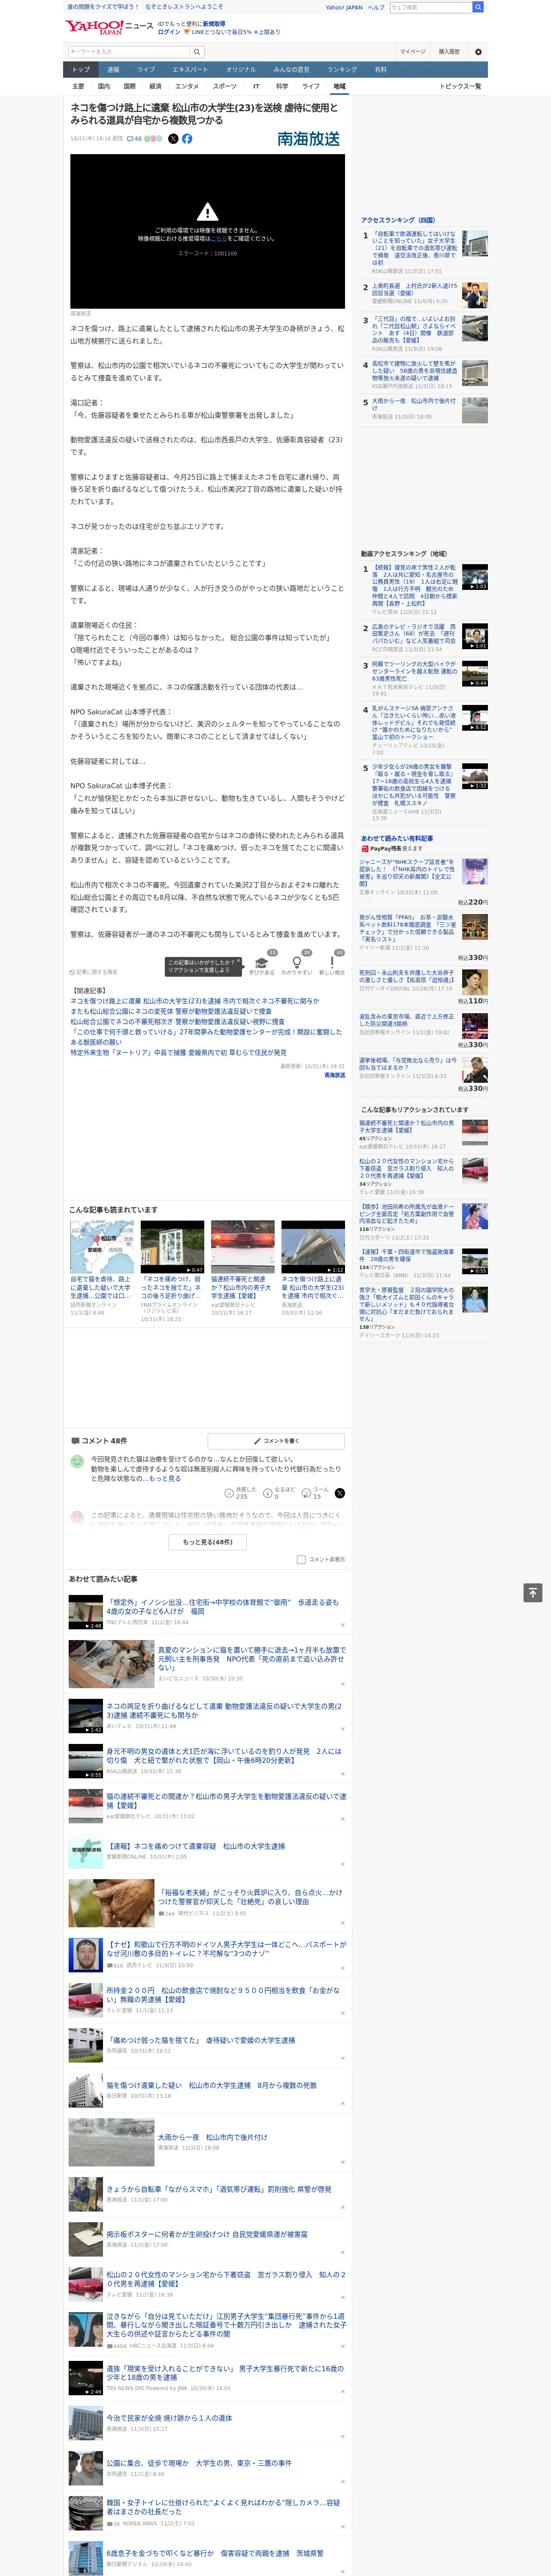Dismiss the '大雨から一夜 松山市内で後片付け' recommended article
This screenshot has width=551, height=2576.
coord(342,2163)
